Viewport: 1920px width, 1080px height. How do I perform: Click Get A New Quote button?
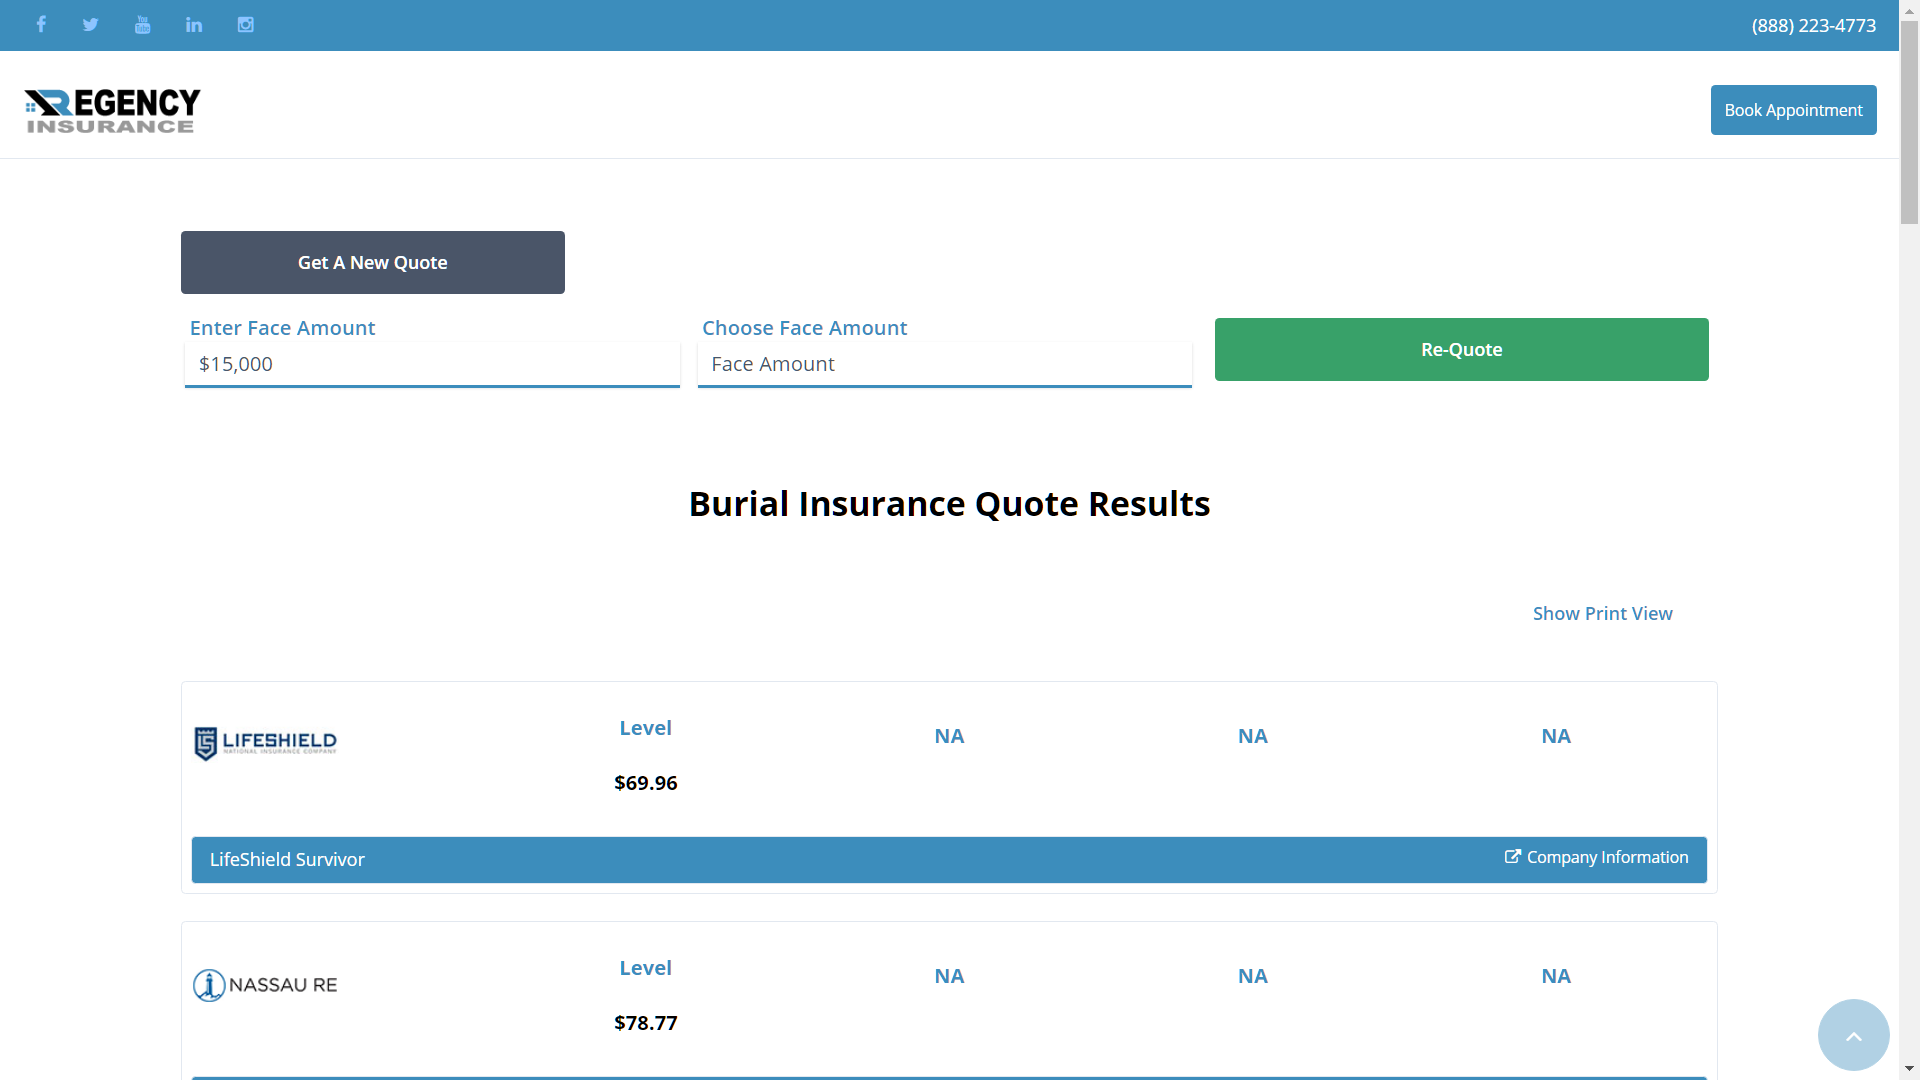[373, 262]
